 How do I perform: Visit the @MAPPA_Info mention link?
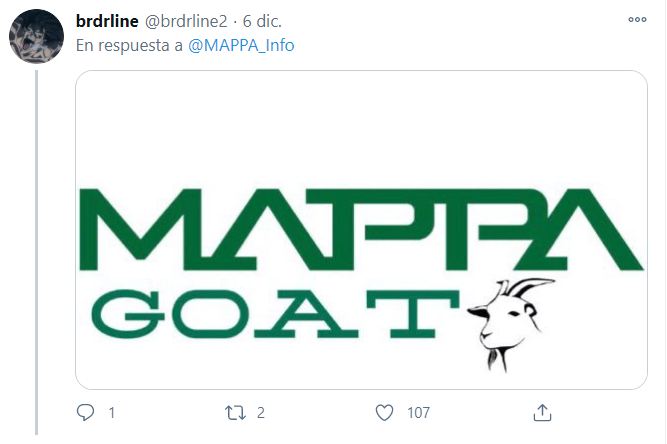[x=241, y=46]
